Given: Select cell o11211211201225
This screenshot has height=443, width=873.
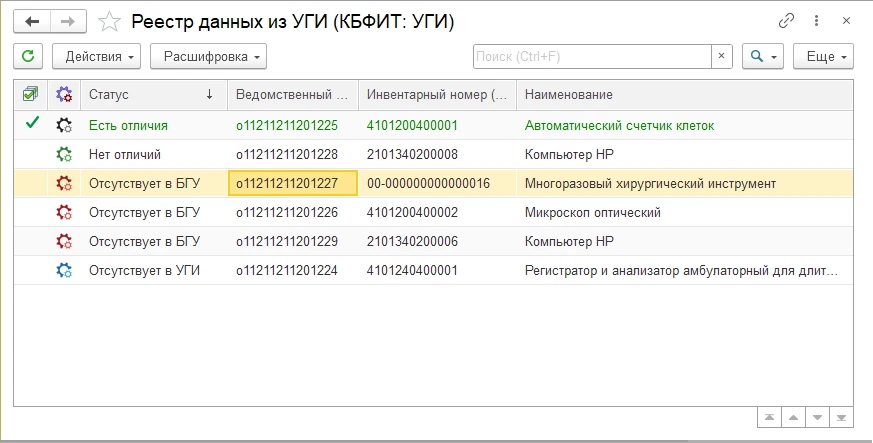Looking at the screenshot, I should (293, 125).
